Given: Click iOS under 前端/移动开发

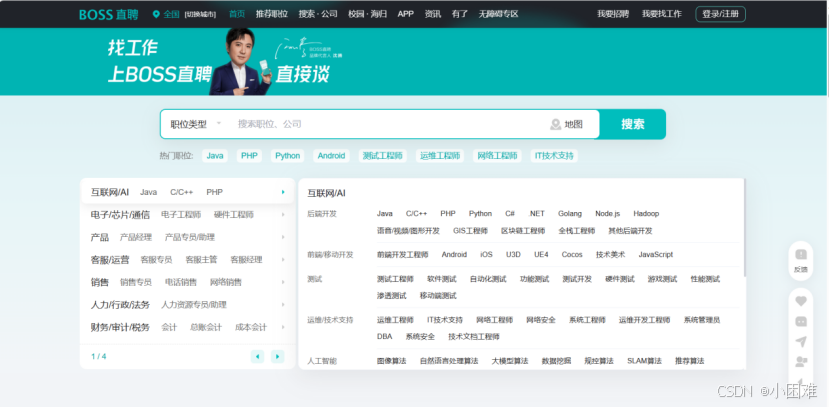Looking at the screenshot, I should click(x=486, y=255).
